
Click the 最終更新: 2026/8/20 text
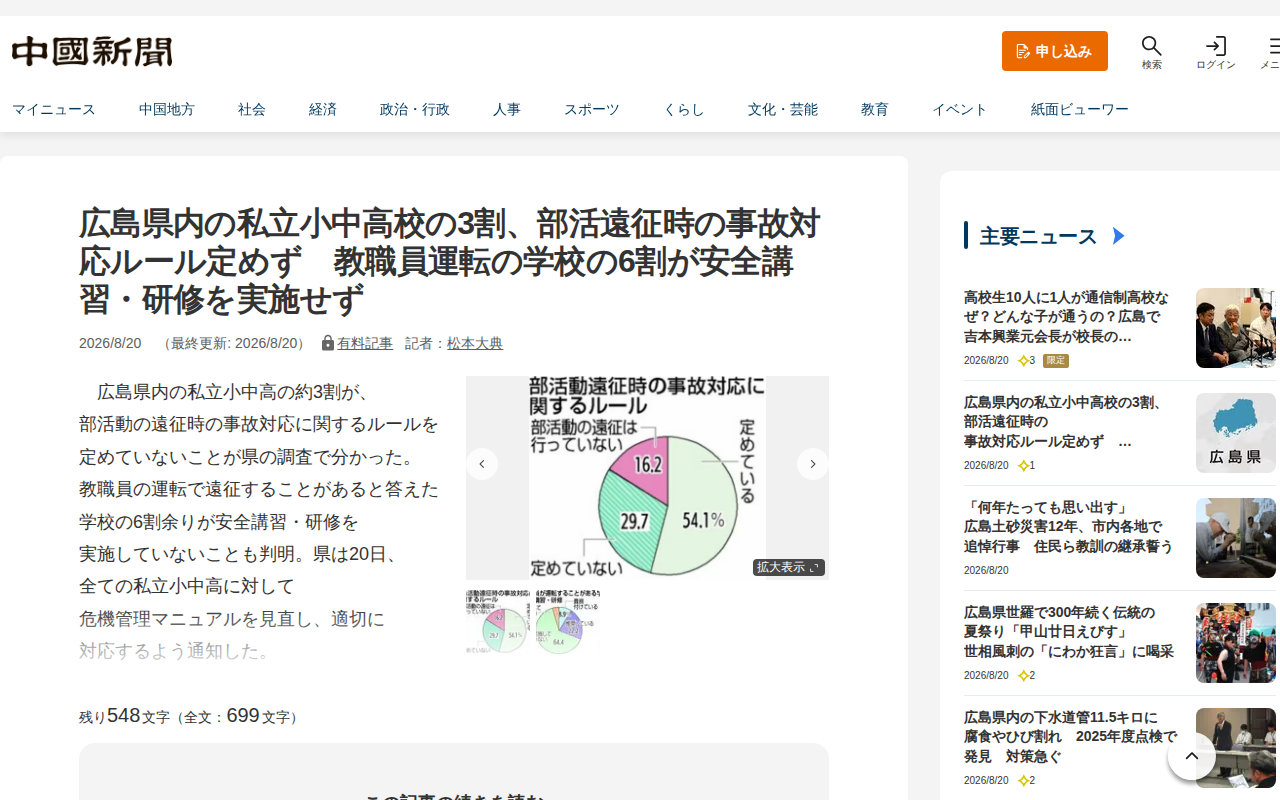click(x=234, y=343)
